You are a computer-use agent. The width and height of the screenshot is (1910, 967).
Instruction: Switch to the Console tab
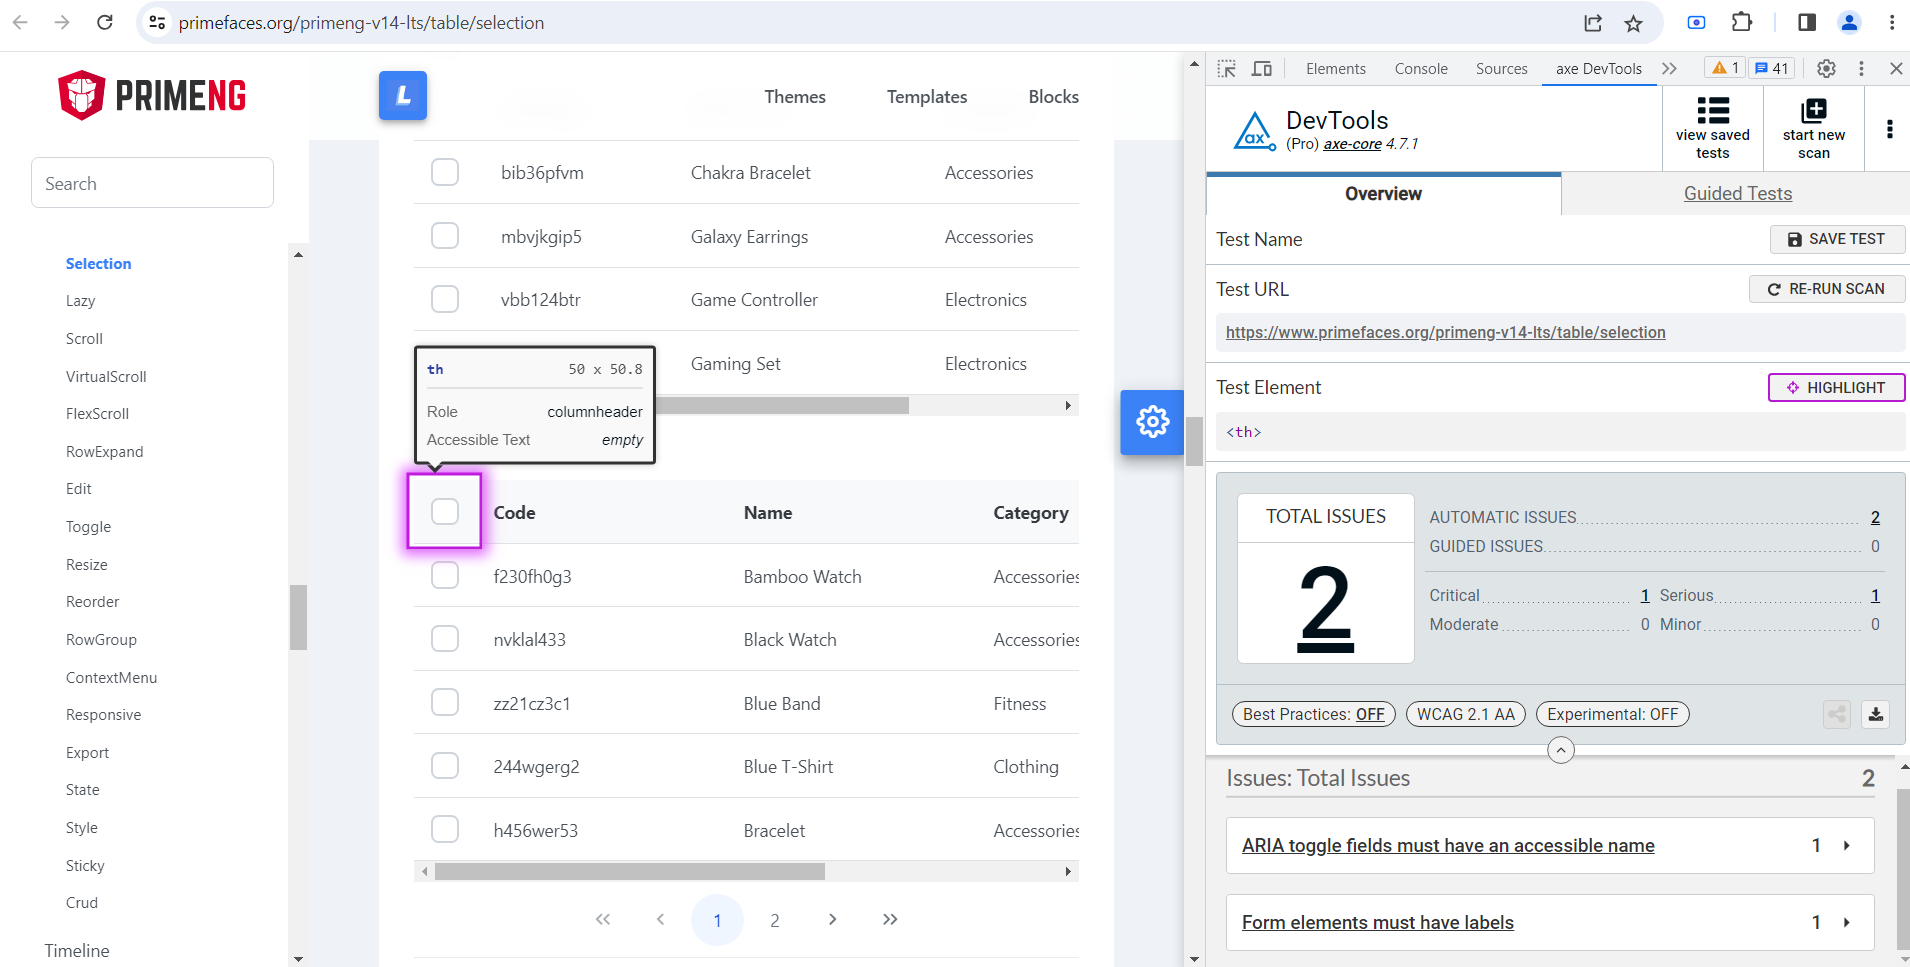tap(1419, 68)
